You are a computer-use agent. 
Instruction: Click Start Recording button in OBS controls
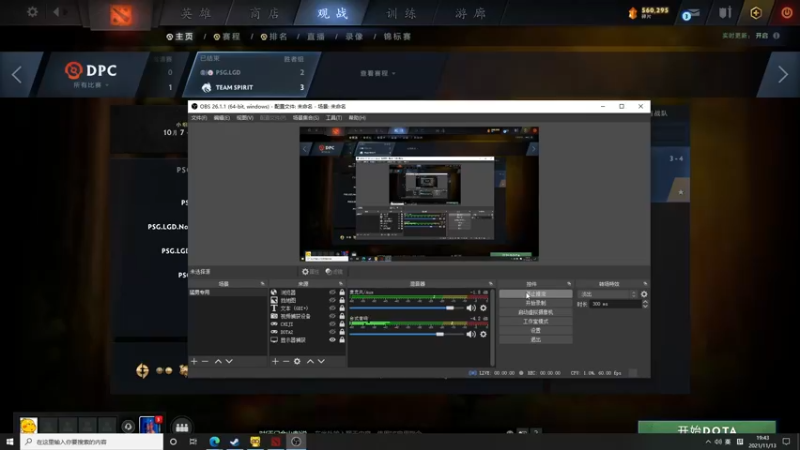click(535, 303)
